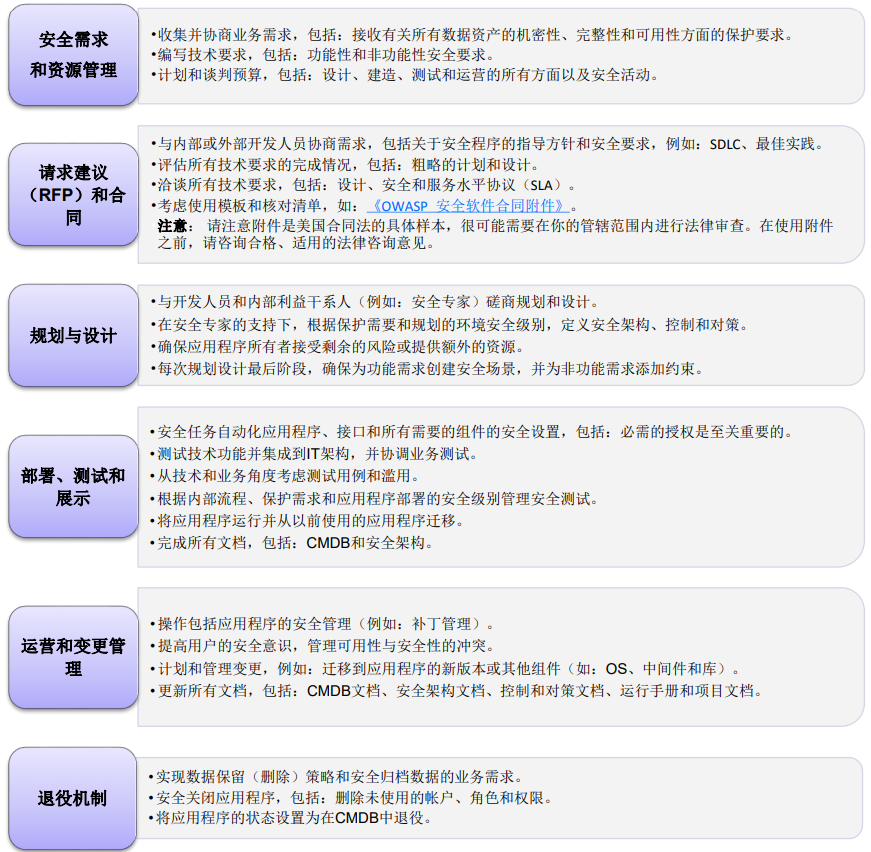871x852 pixels.
Task: Select the 安全需求和资源管理 phase box
Action: (73, 55)
